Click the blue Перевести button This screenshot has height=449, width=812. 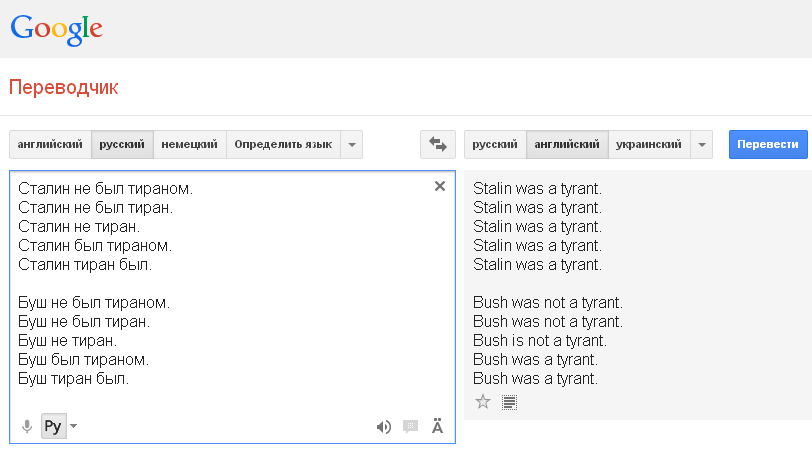tap(768, 144)
